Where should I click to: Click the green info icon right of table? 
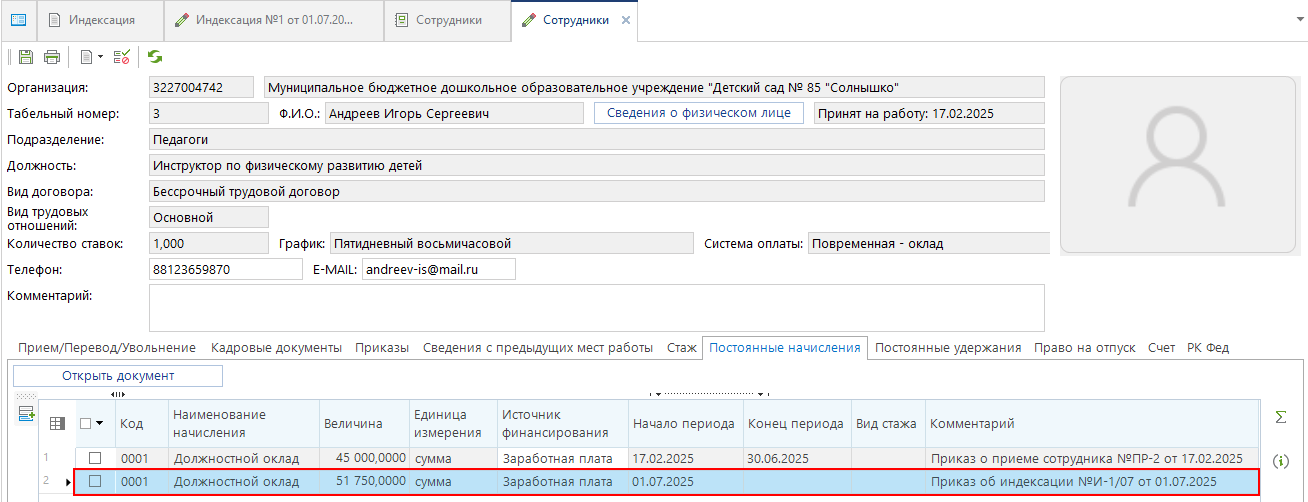pos(1281,461)
